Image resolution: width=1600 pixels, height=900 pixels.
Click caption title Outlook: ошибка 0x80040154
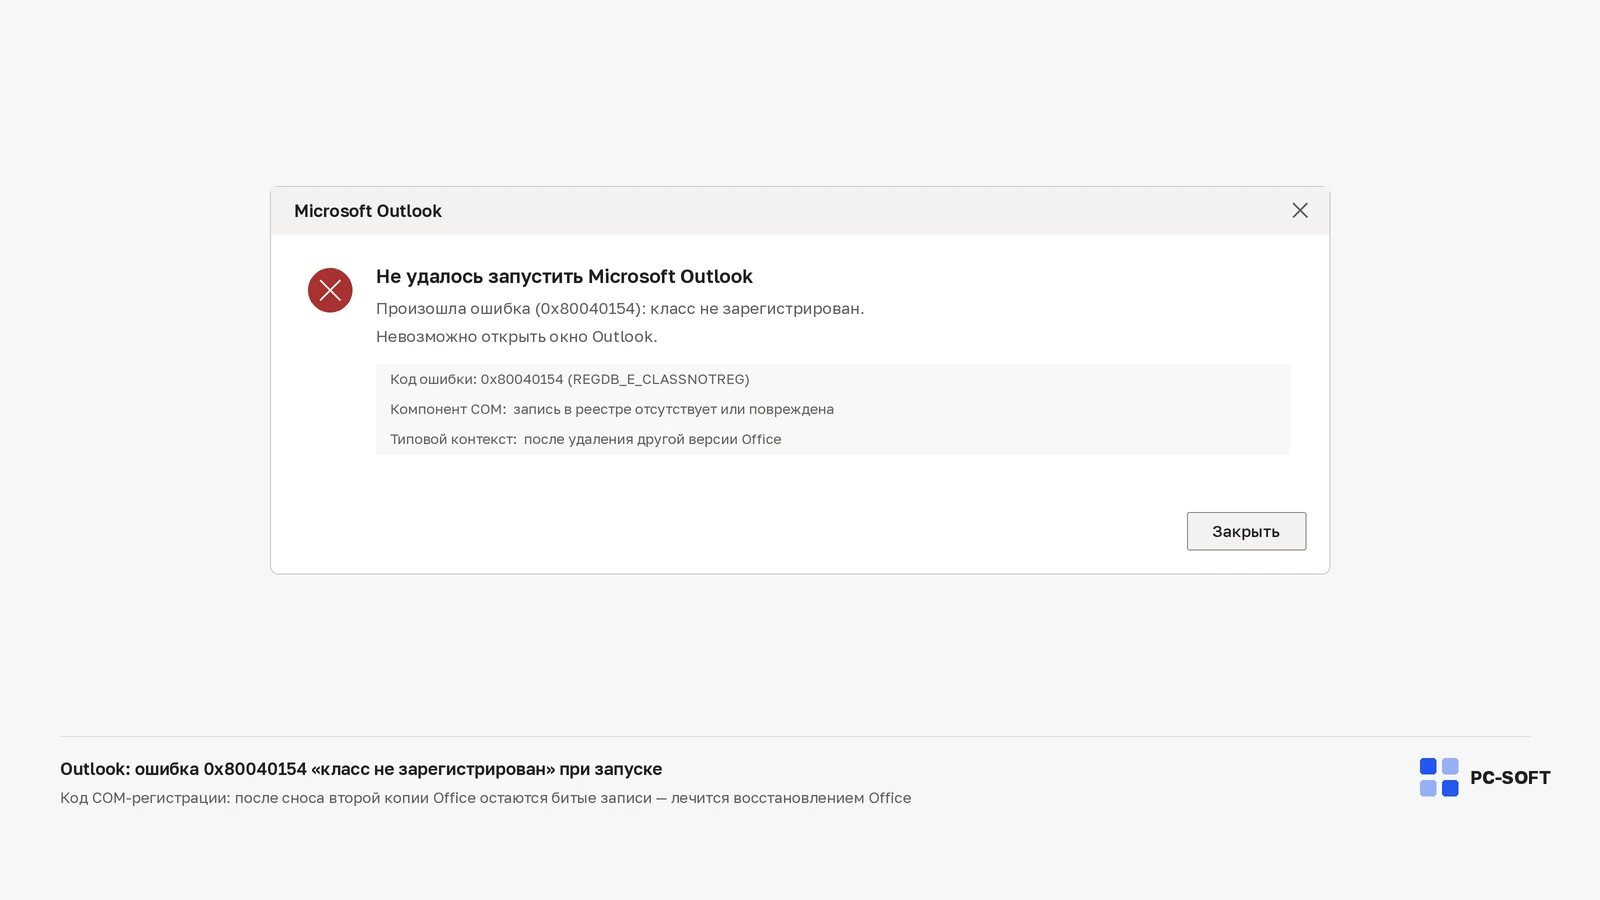[x=361, y=769]
